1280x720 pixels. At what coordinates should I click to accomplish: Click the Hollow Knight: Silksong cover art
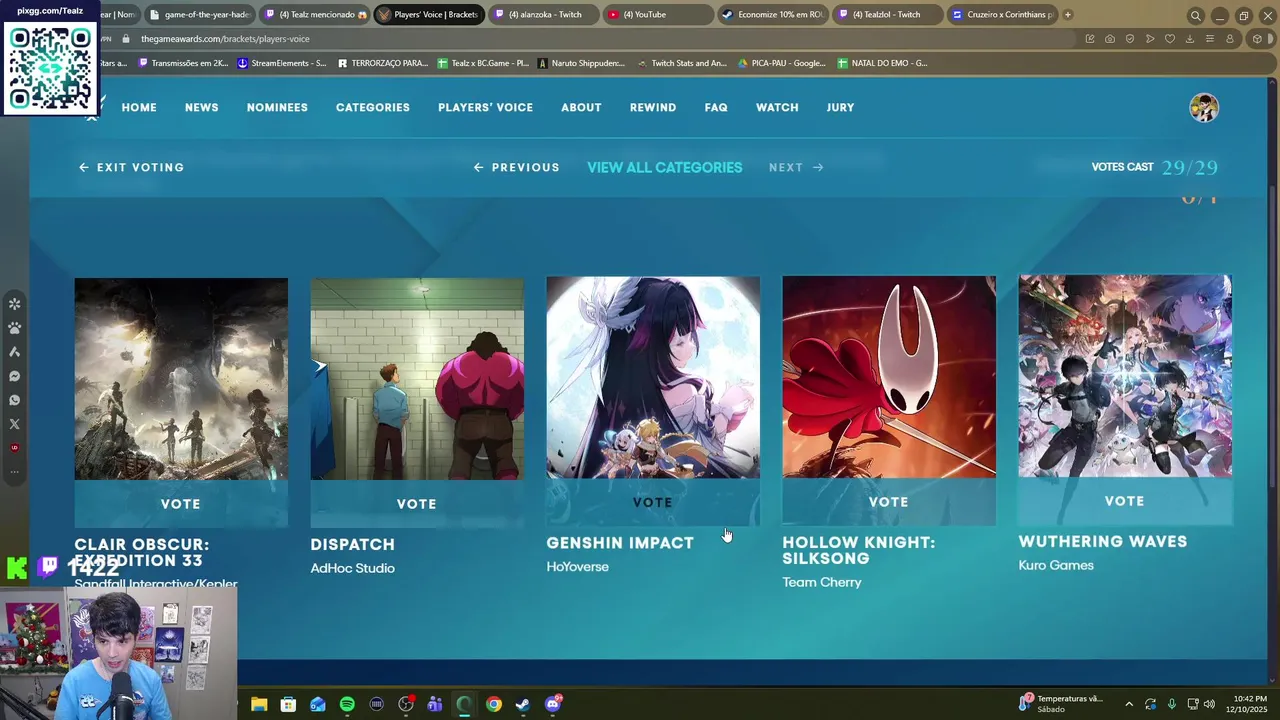(x=889, y=377)
